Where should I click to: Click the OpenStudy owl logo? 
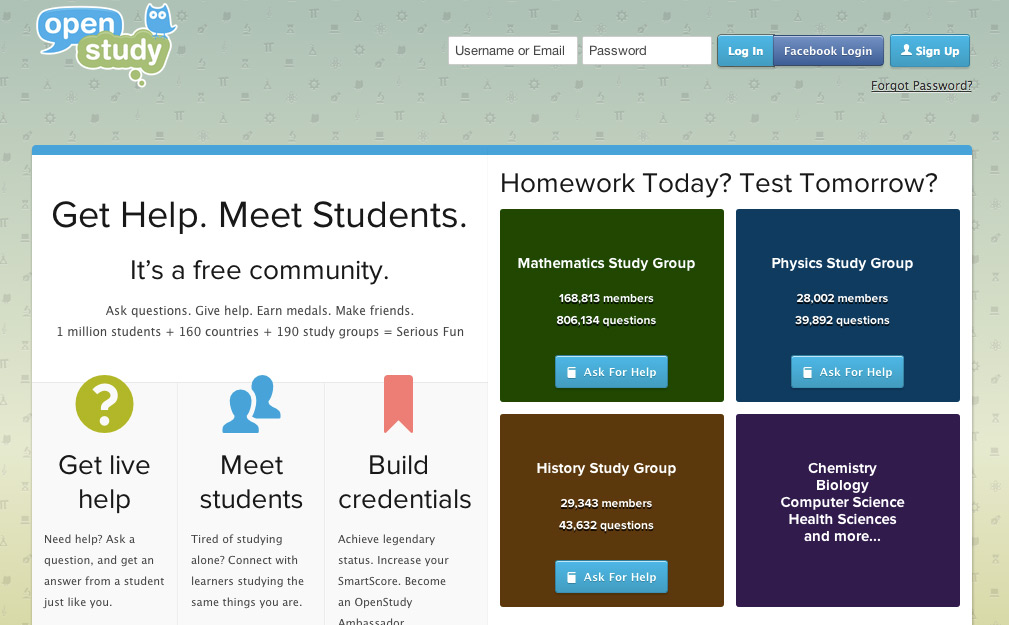point(104,42)
